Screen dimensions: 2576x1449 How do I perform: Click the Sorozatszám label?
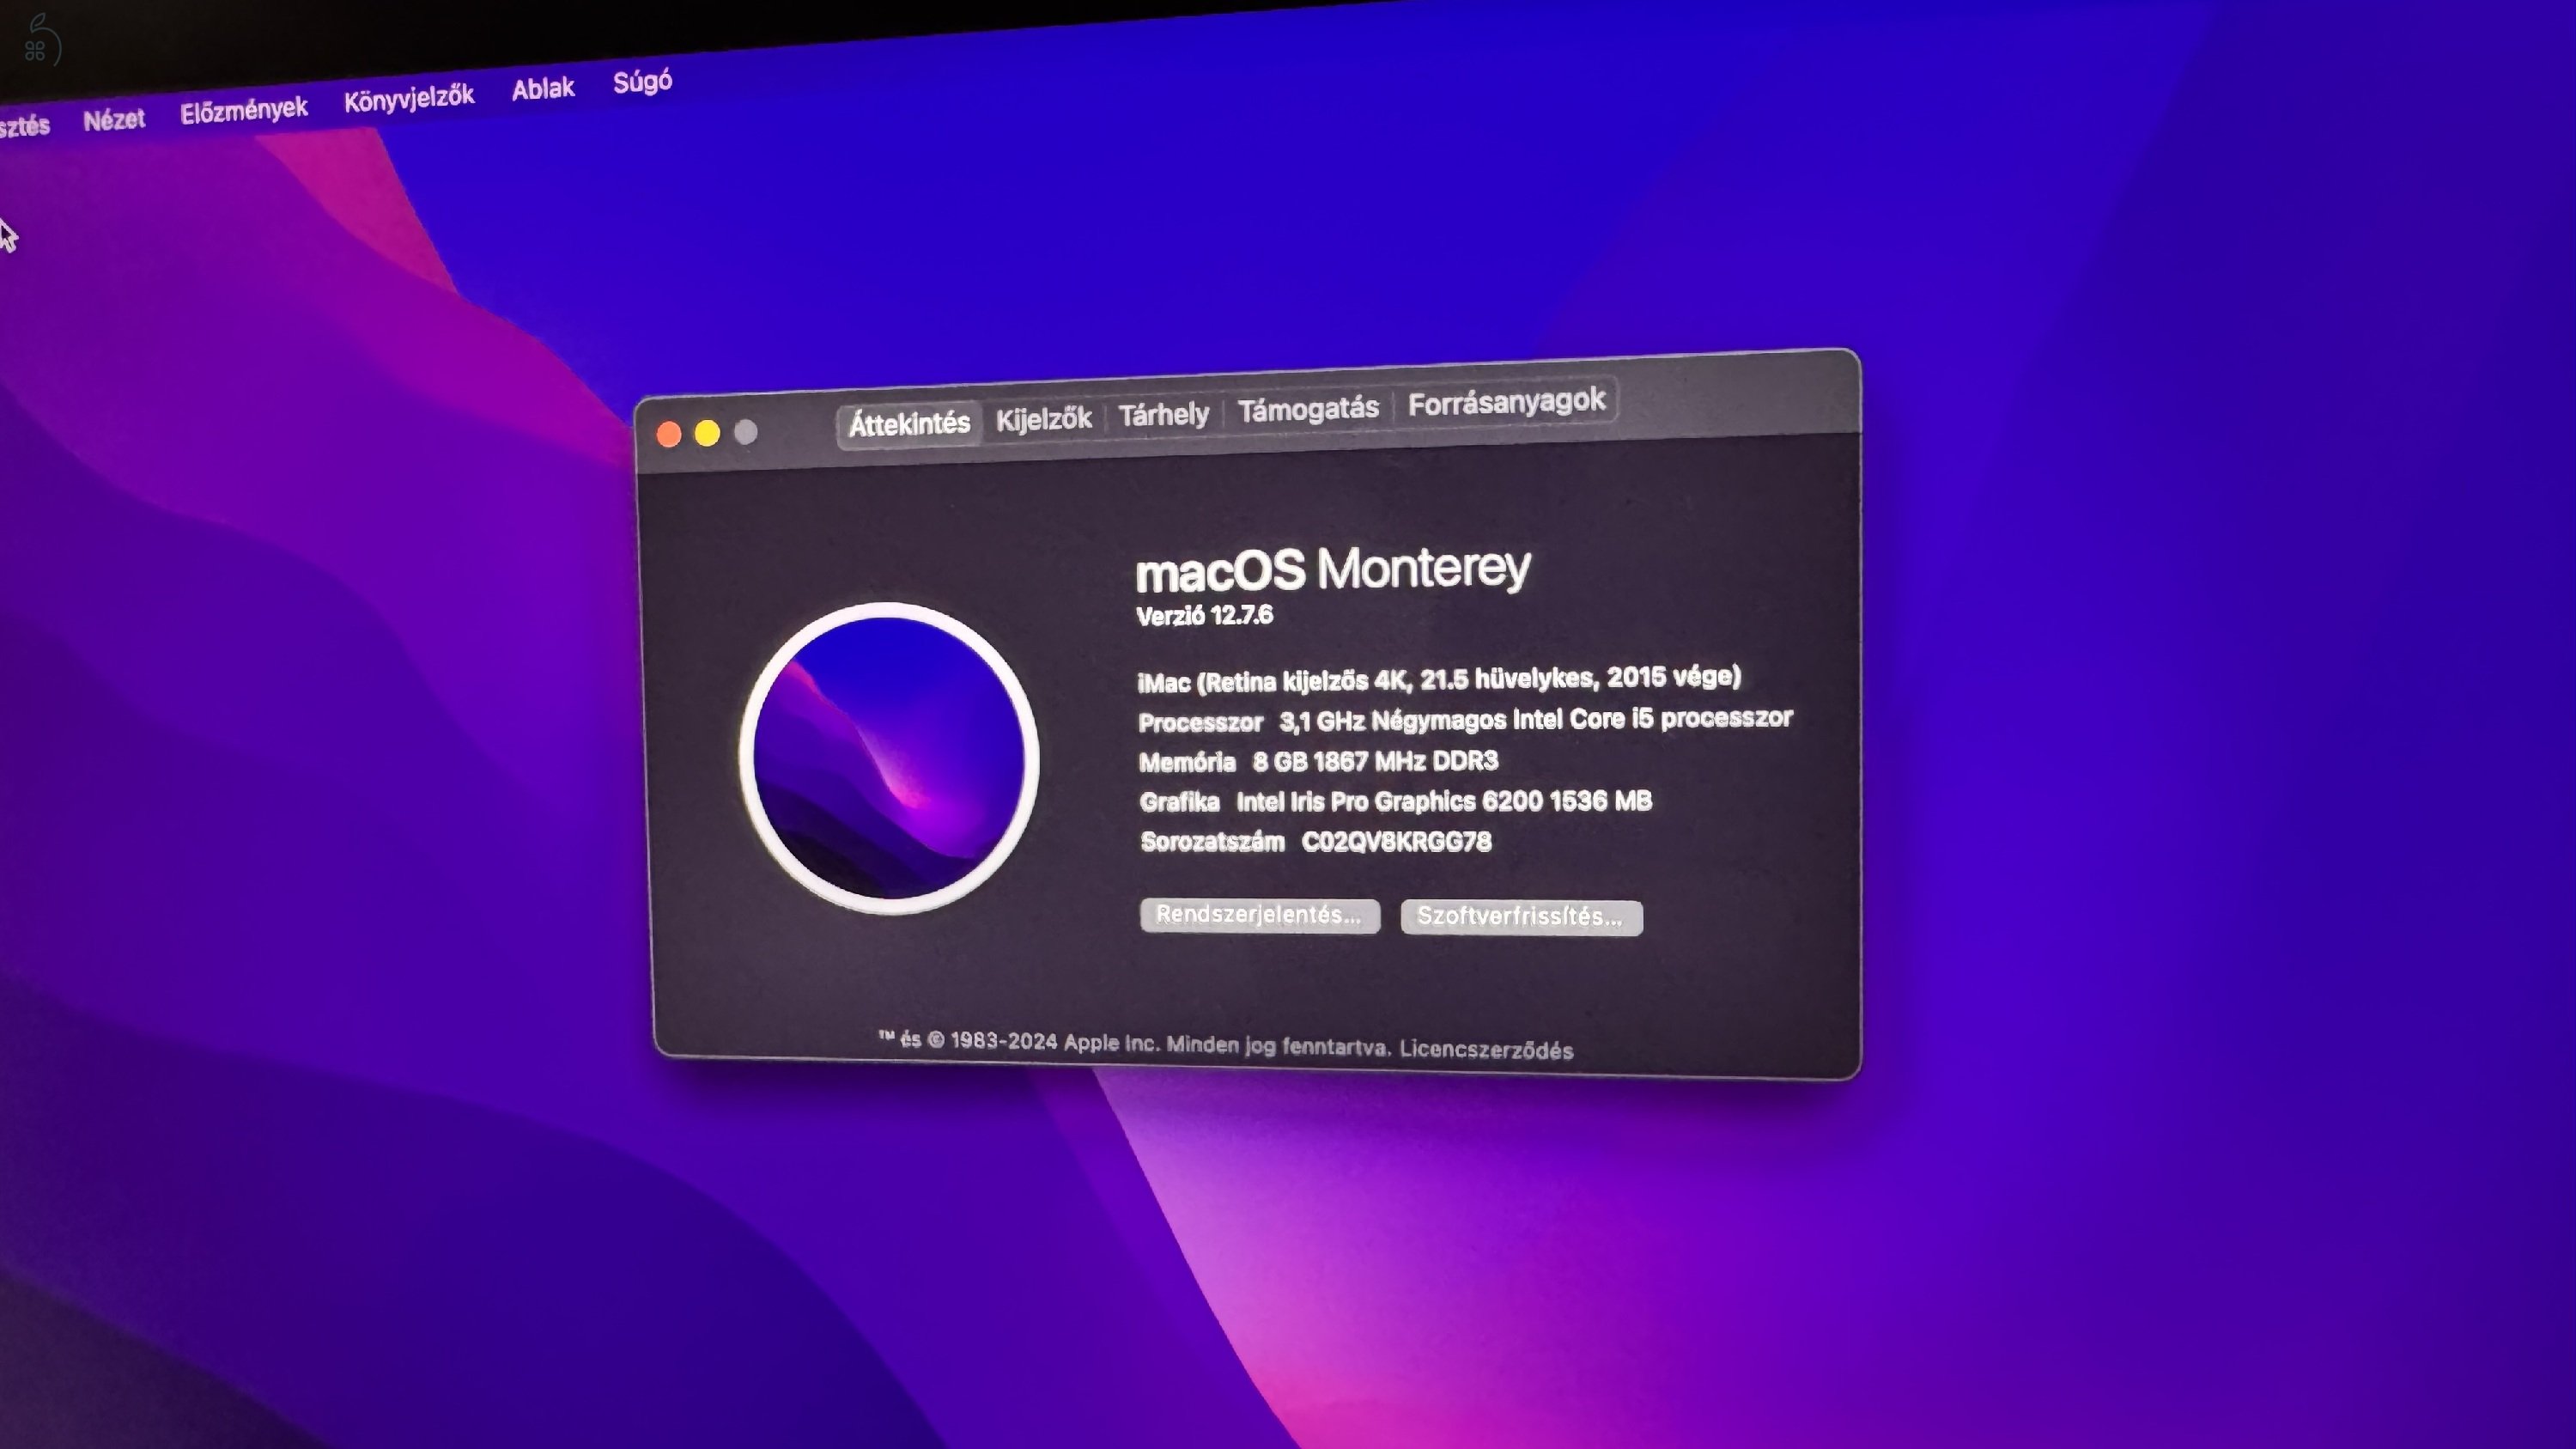pos(1212,842)
